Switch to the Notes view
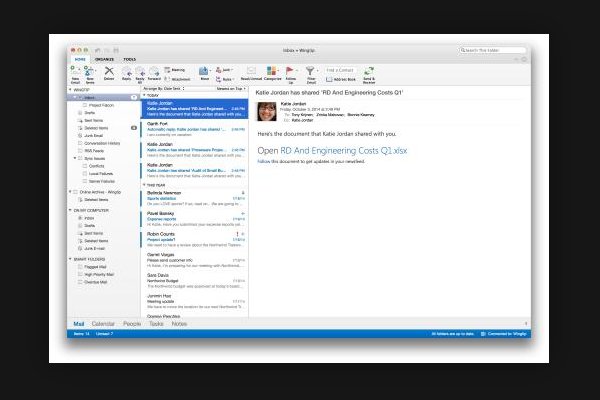The image size is (600, 400). (179, 324)
